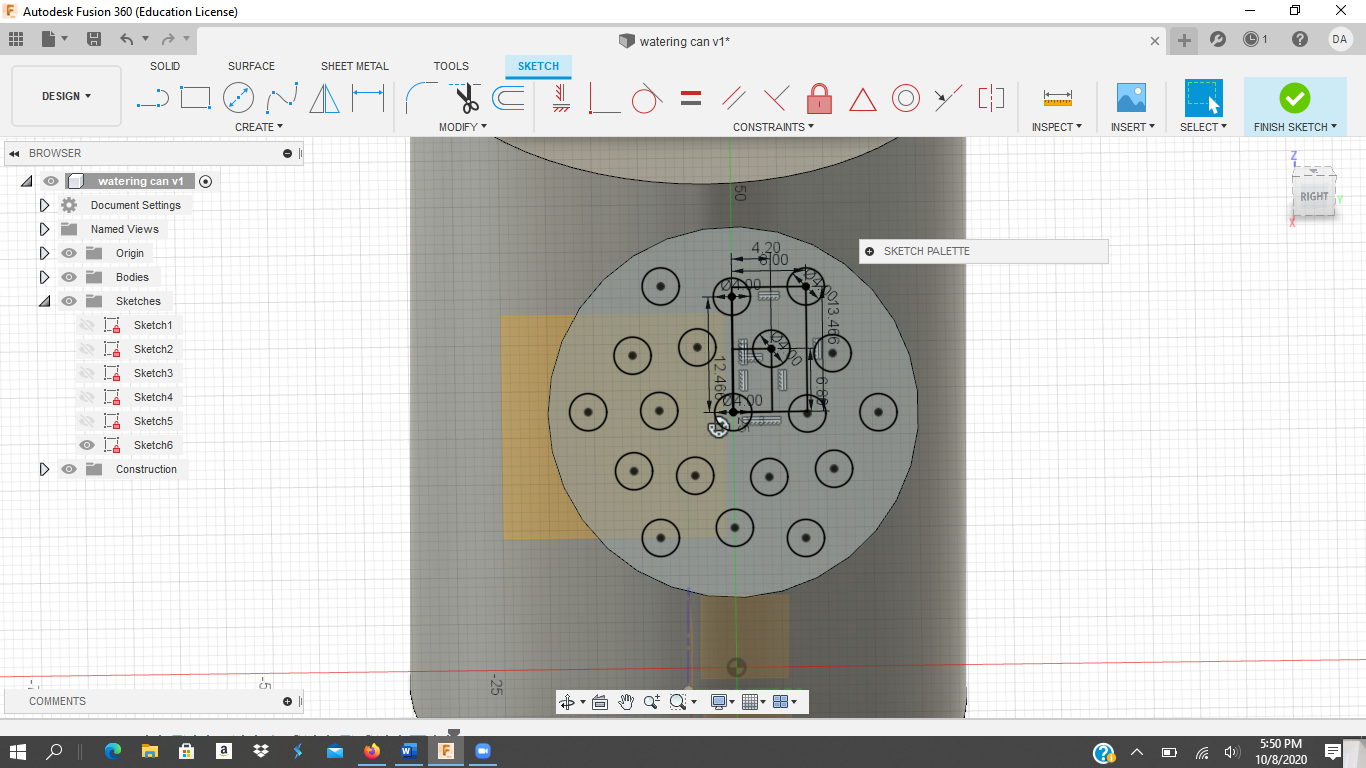Select the Circle sketch tool

pos(238,98)
